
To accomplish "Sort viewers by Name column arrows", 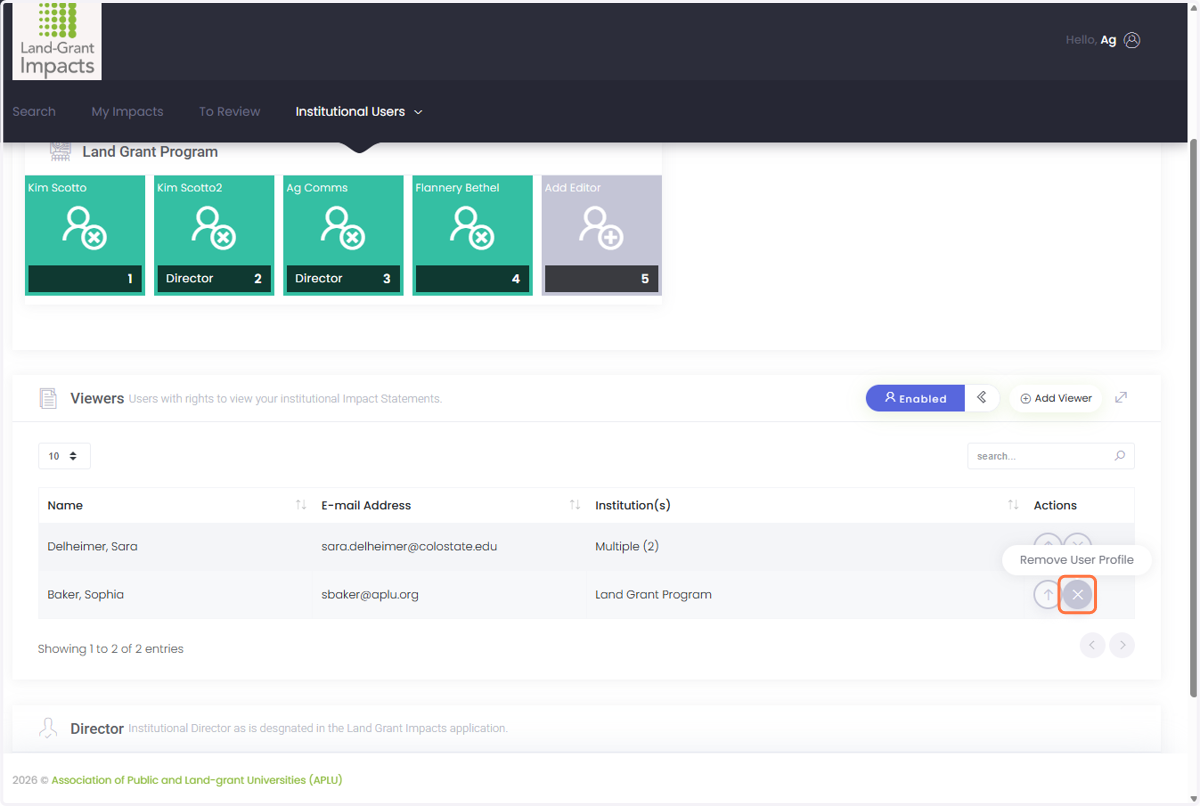I will (300, 505).
